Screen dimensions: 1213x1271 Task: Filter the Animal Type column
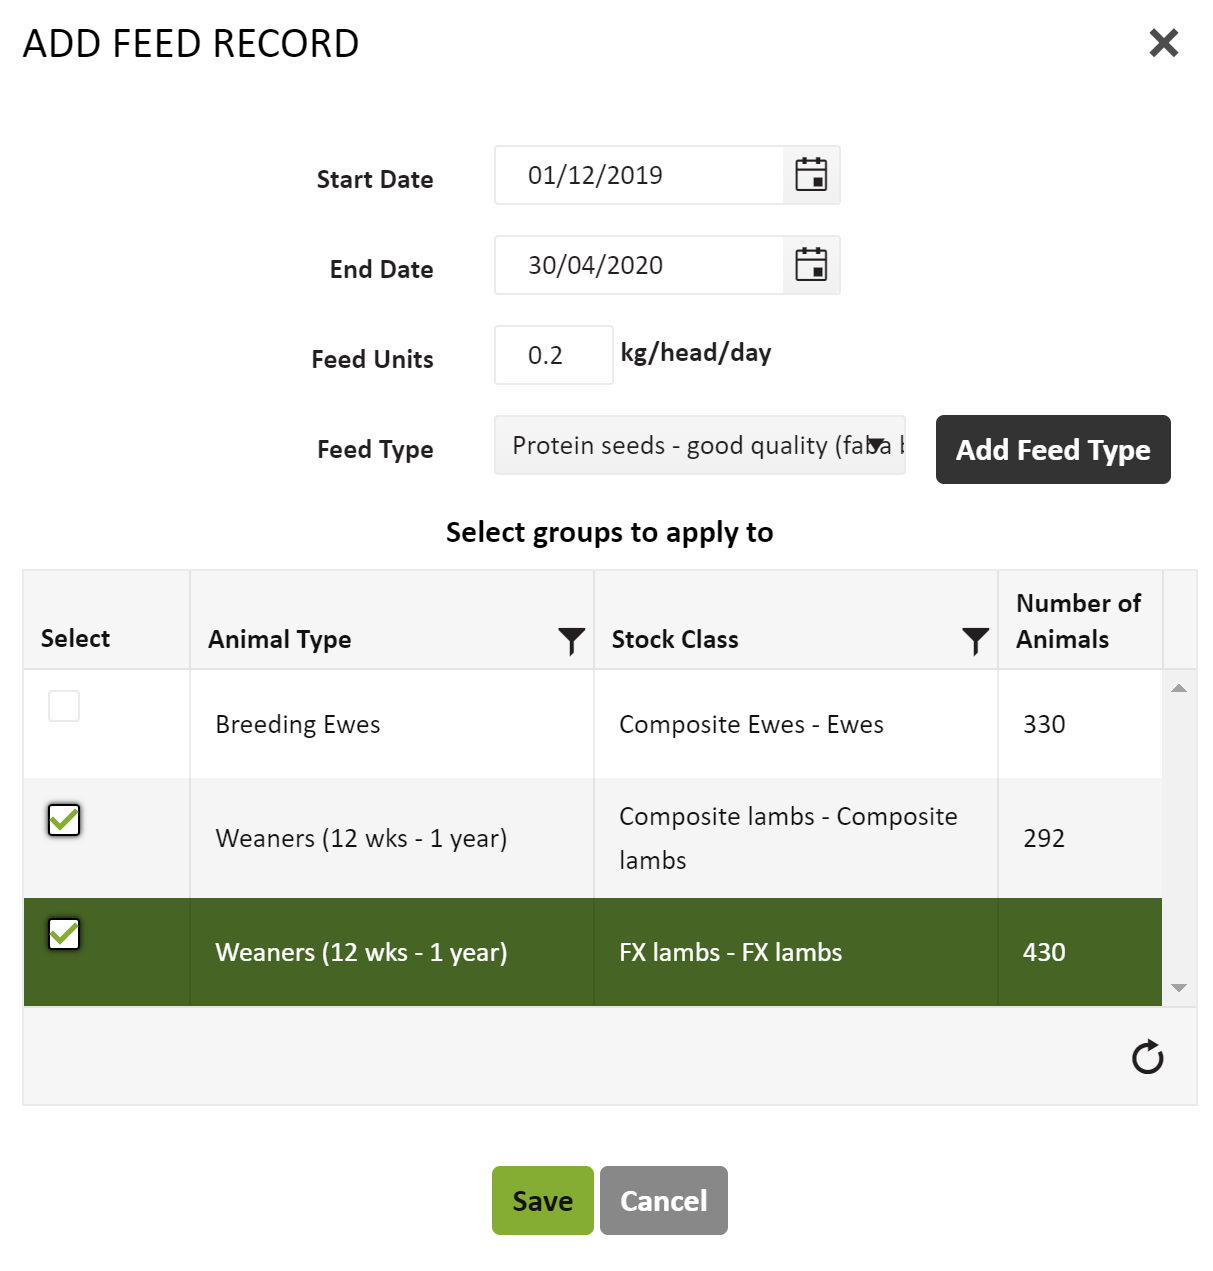coord(571,640)
